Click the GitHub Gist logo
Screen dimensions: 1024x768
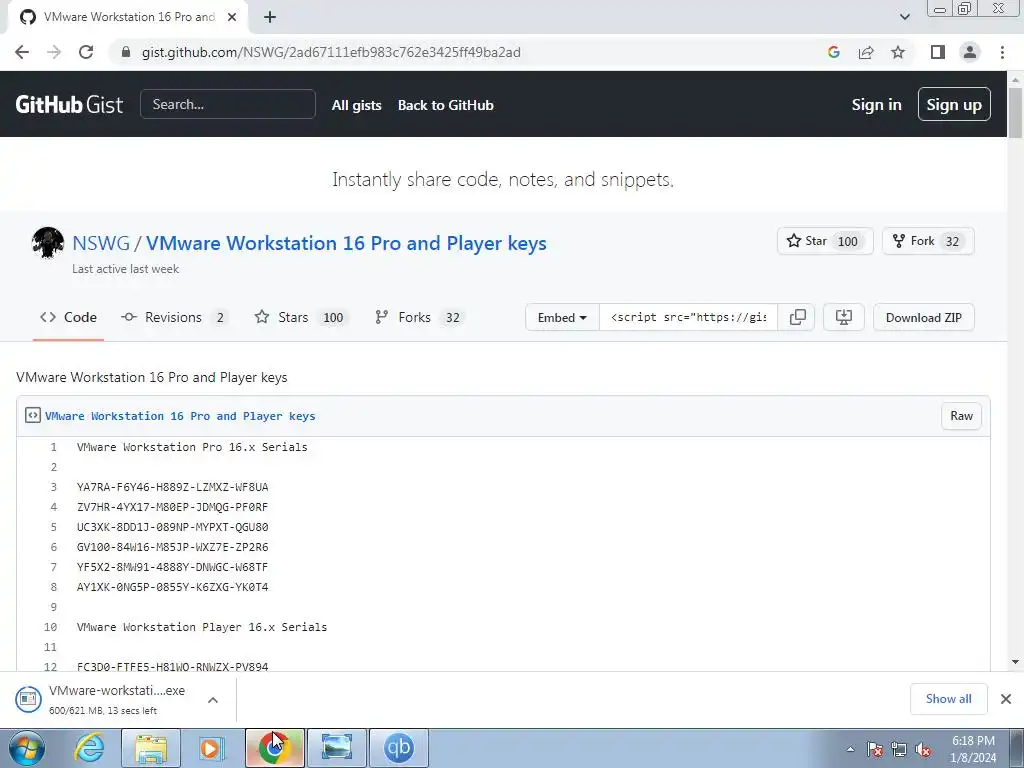coord(69,104)
